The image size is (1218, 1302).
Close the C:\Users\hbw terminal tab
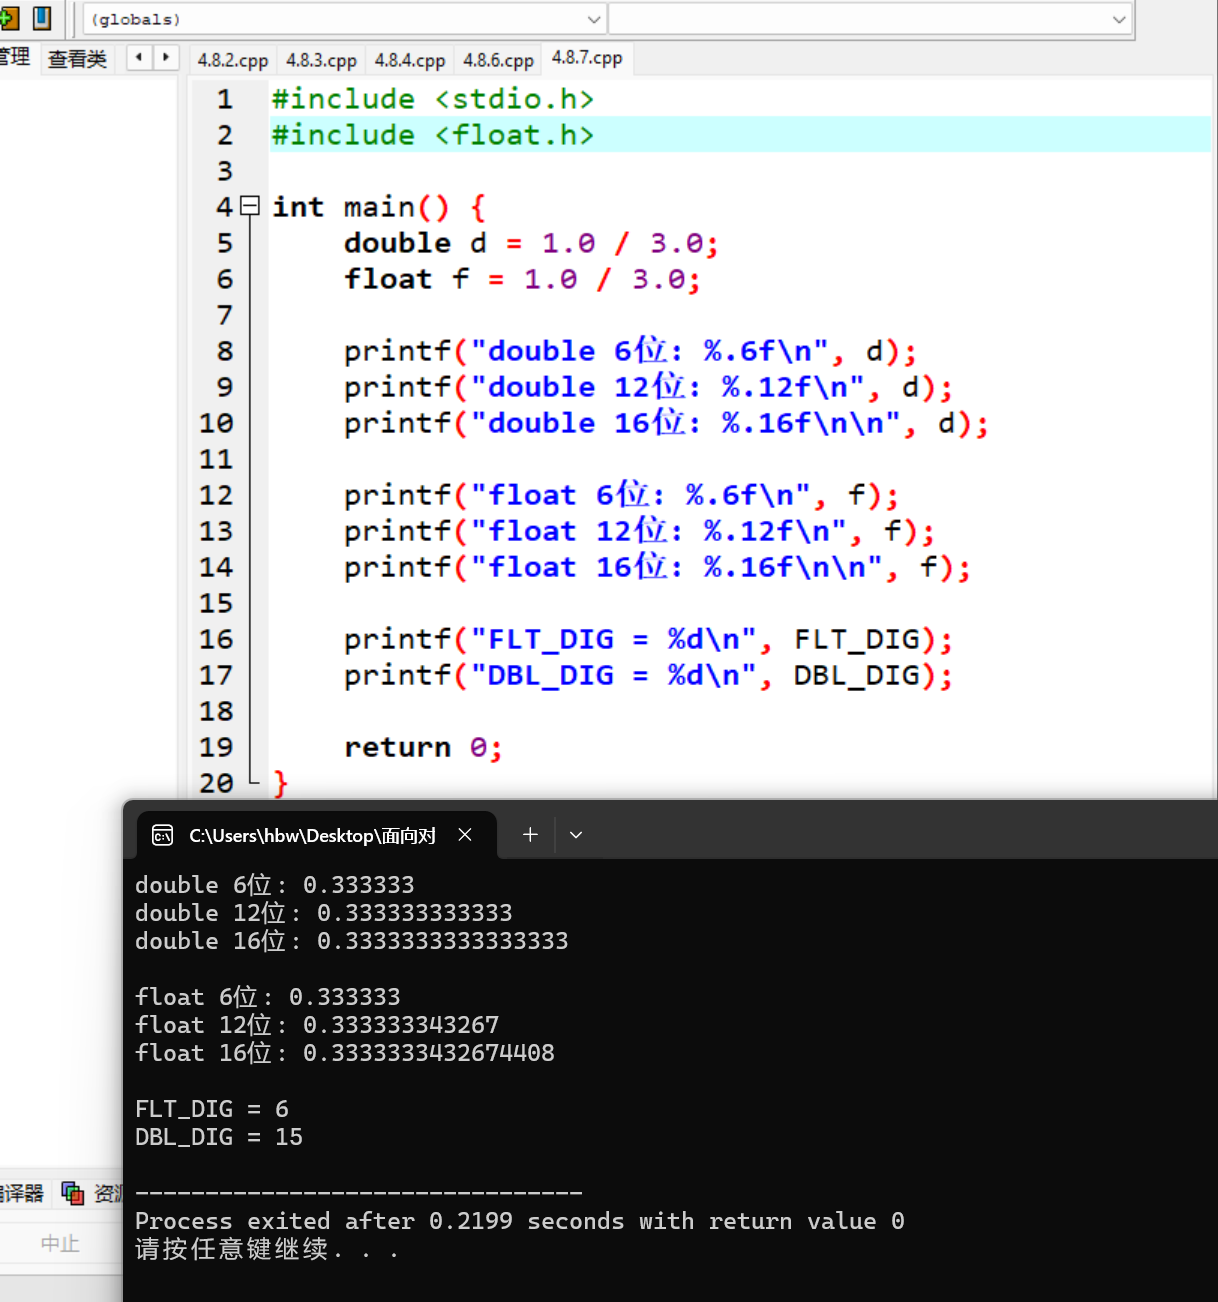point(465,834)
